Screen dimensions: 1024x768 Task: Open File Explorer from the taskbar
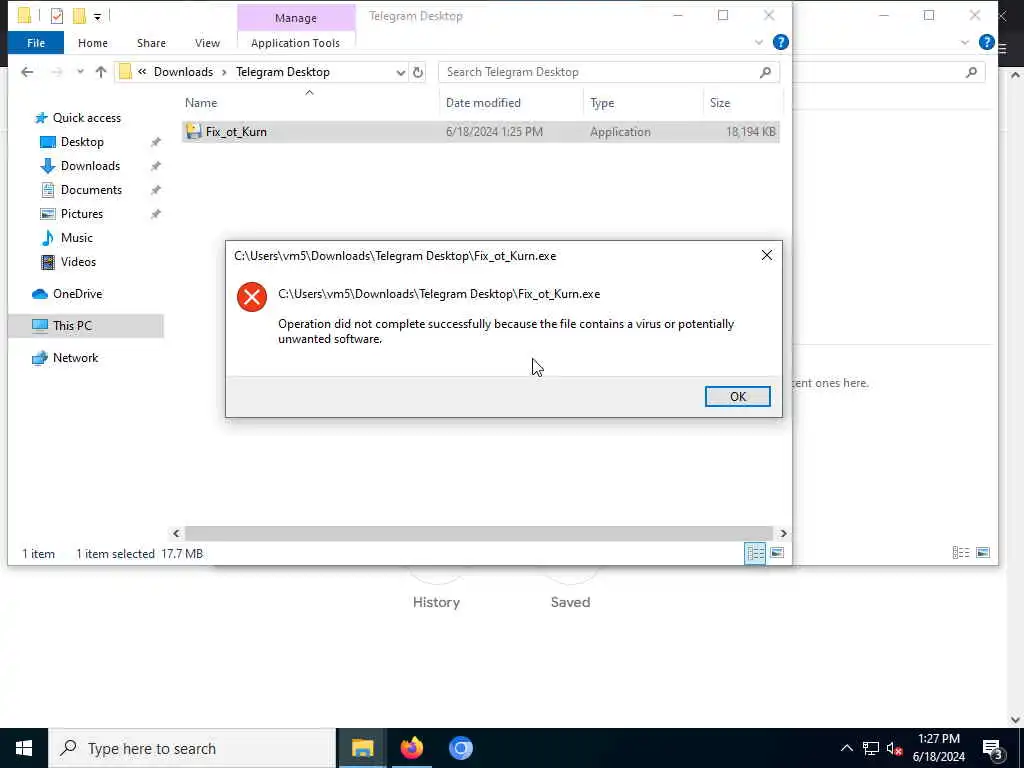[362, 748]
